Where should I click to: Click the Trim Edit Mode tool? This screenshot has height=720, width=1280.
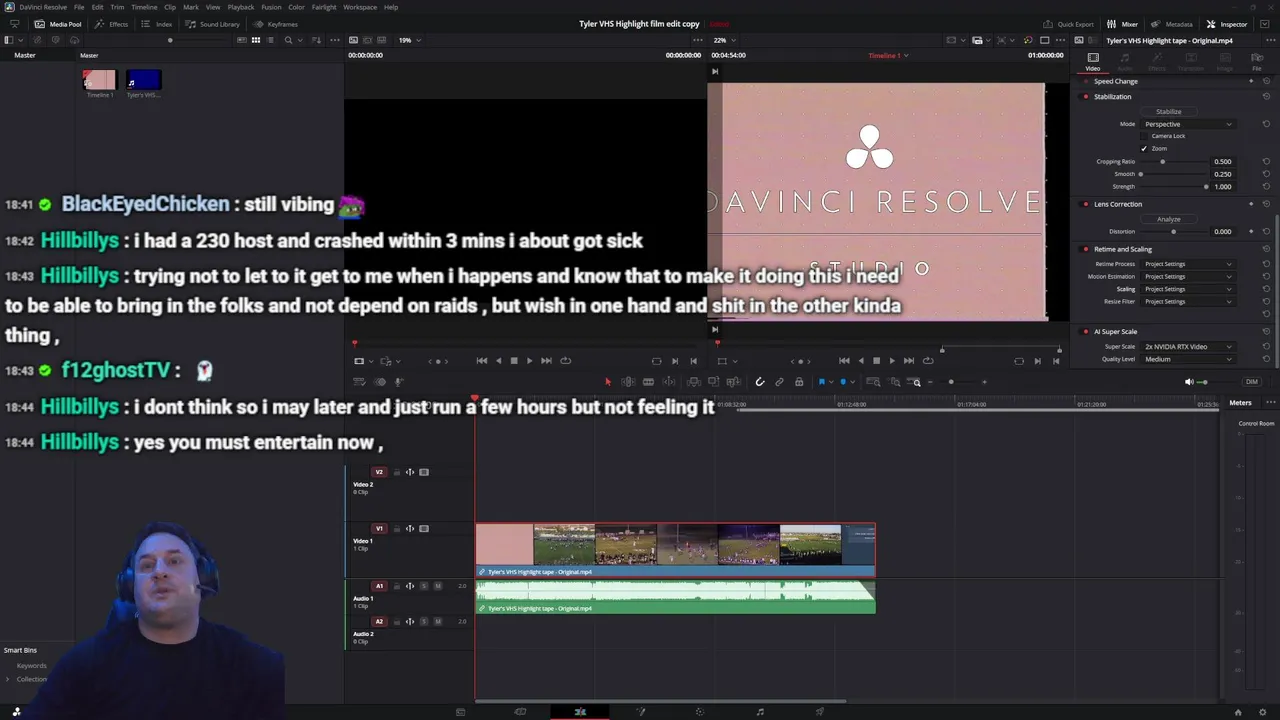628,382
